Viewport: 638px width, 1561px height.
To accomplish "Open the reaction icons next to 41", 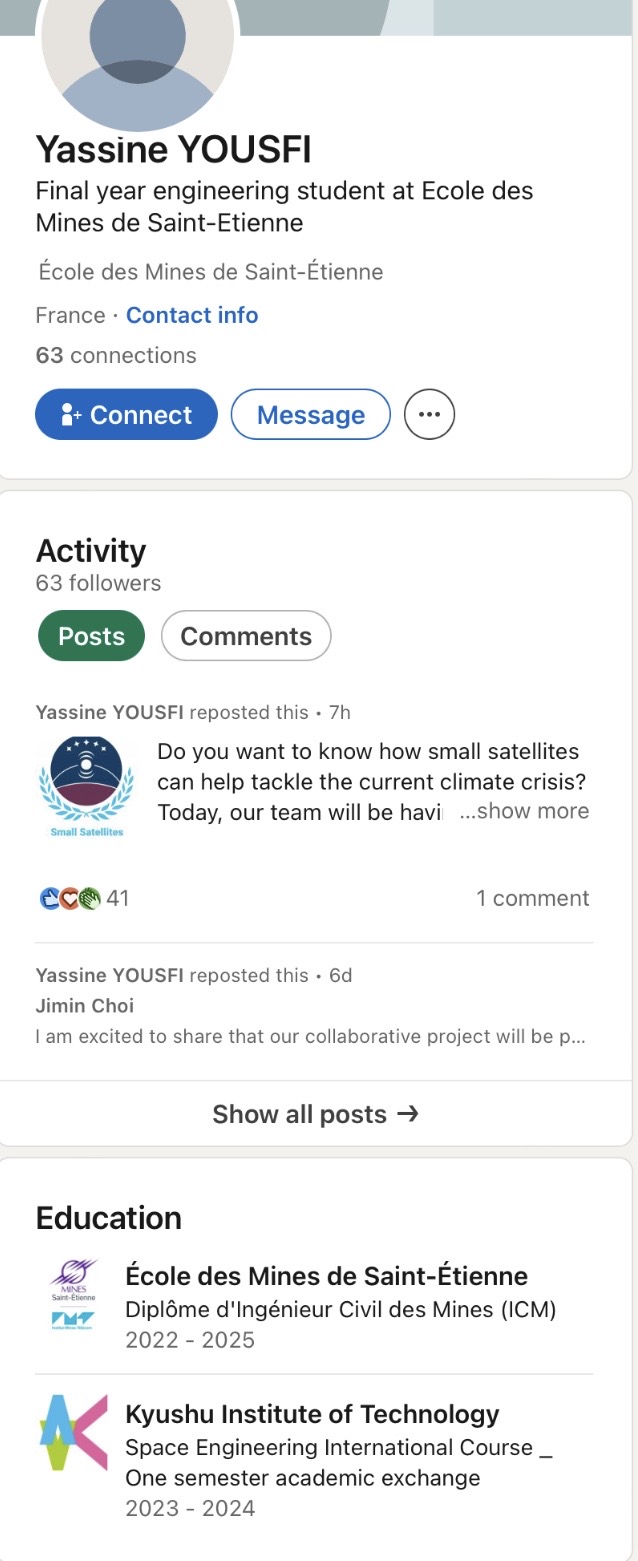I will 69,898.
